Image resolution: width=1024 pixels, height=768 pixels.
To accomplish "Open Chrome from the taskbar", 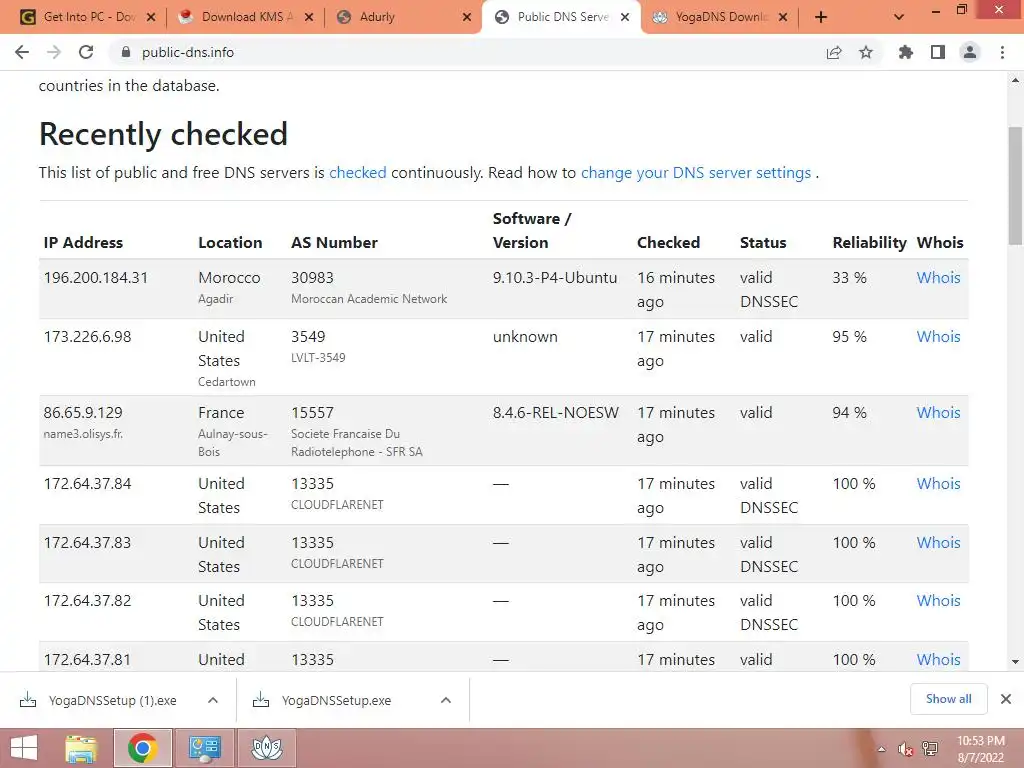I will 142,748.
